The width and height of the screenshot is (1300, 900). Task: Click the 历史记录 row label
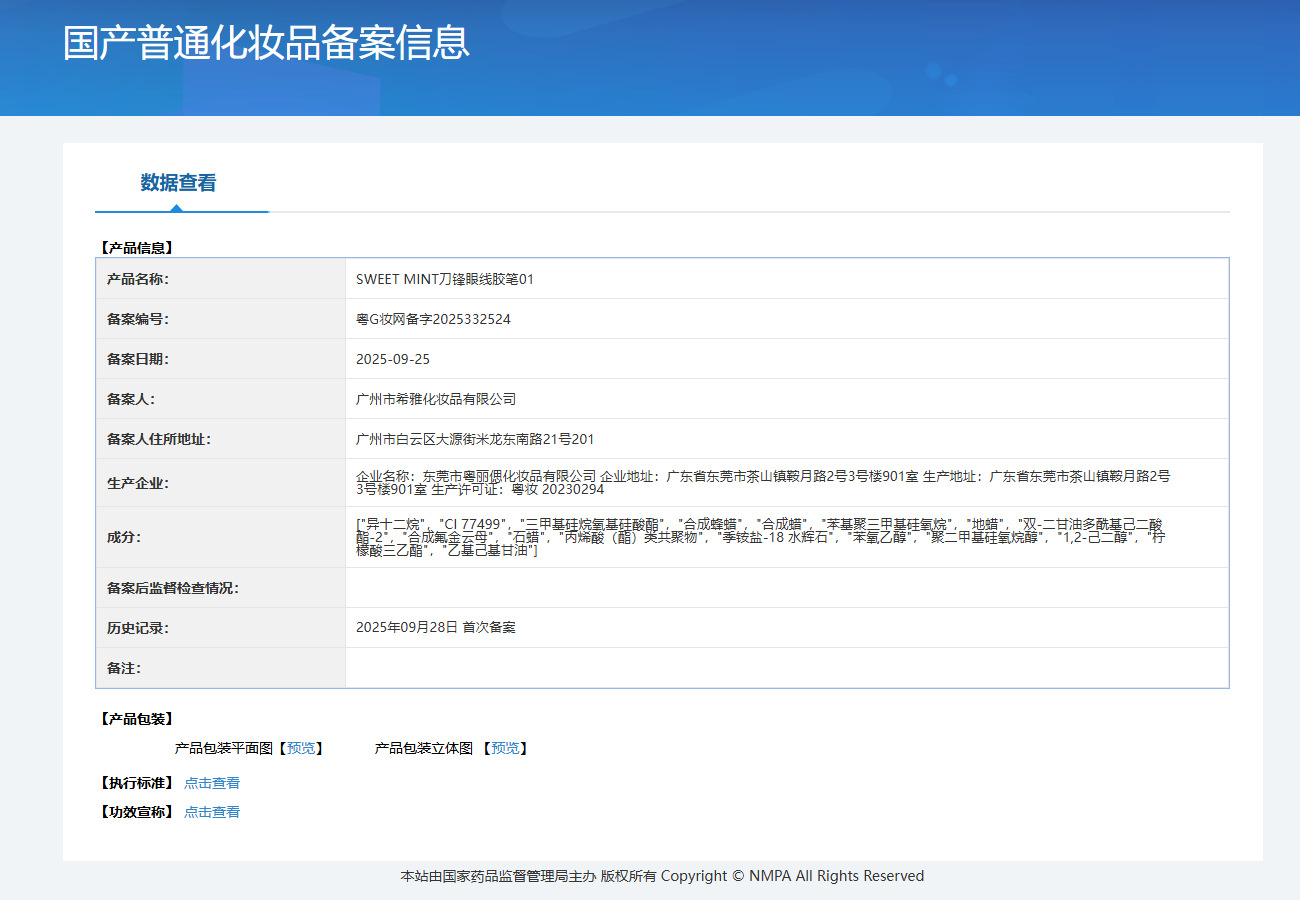[138, 628]
